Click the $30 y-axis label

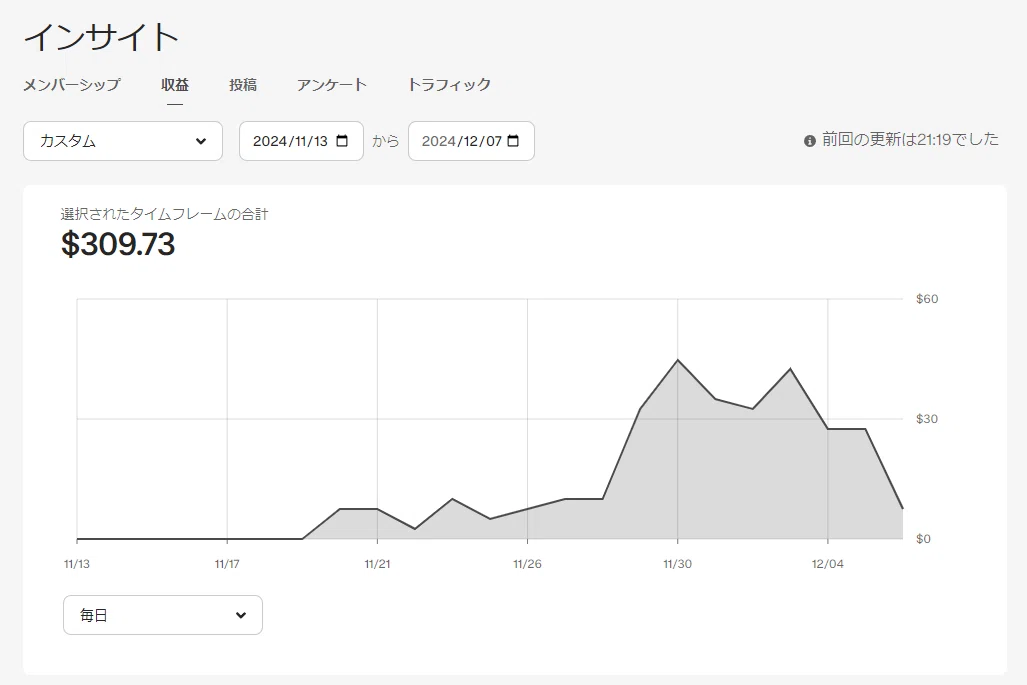tap(927, 419)
